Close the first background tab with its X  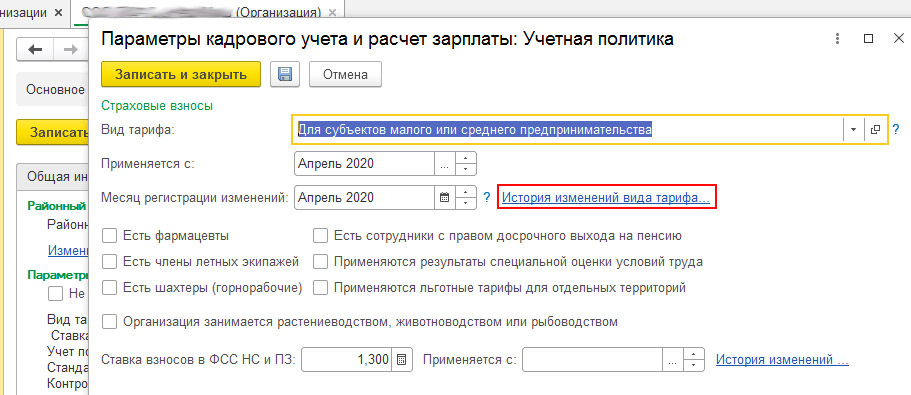58,13
